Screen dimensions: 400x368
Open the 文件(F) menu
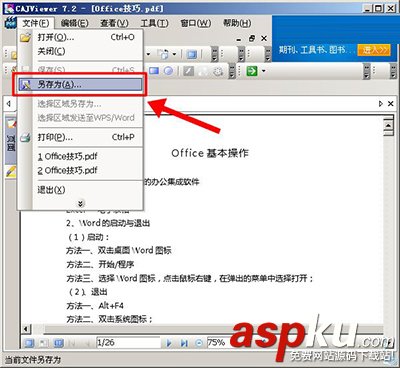coord(36,23)
